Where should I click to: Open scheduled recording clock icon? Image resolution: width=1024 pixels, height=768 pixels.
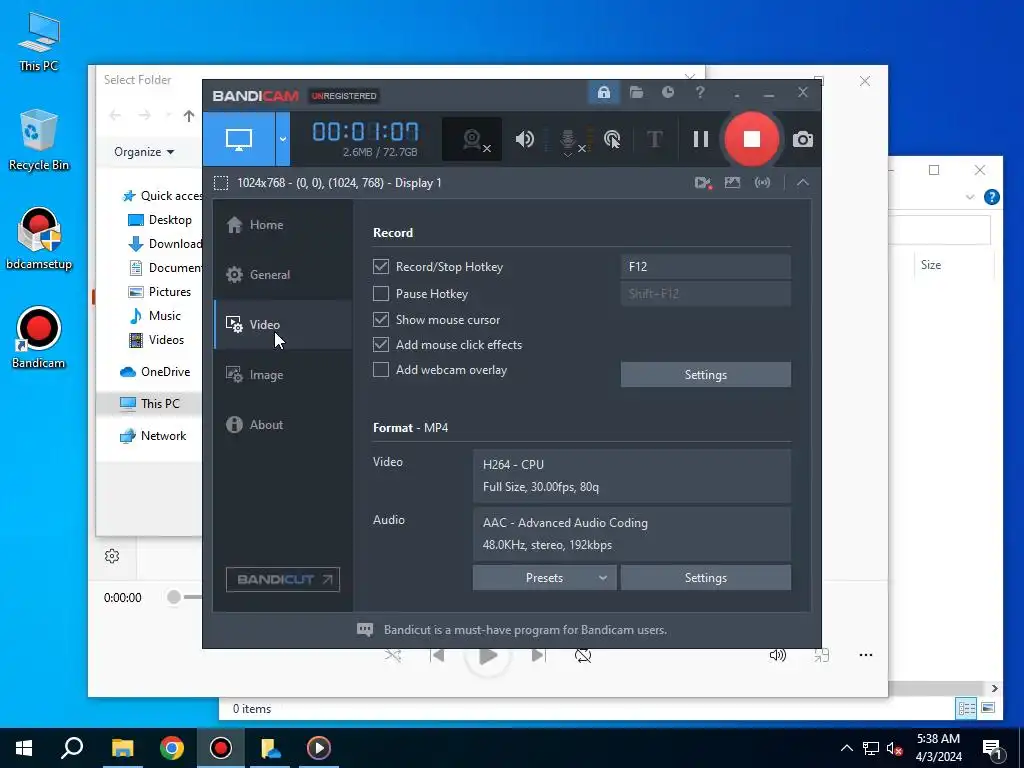668,93
